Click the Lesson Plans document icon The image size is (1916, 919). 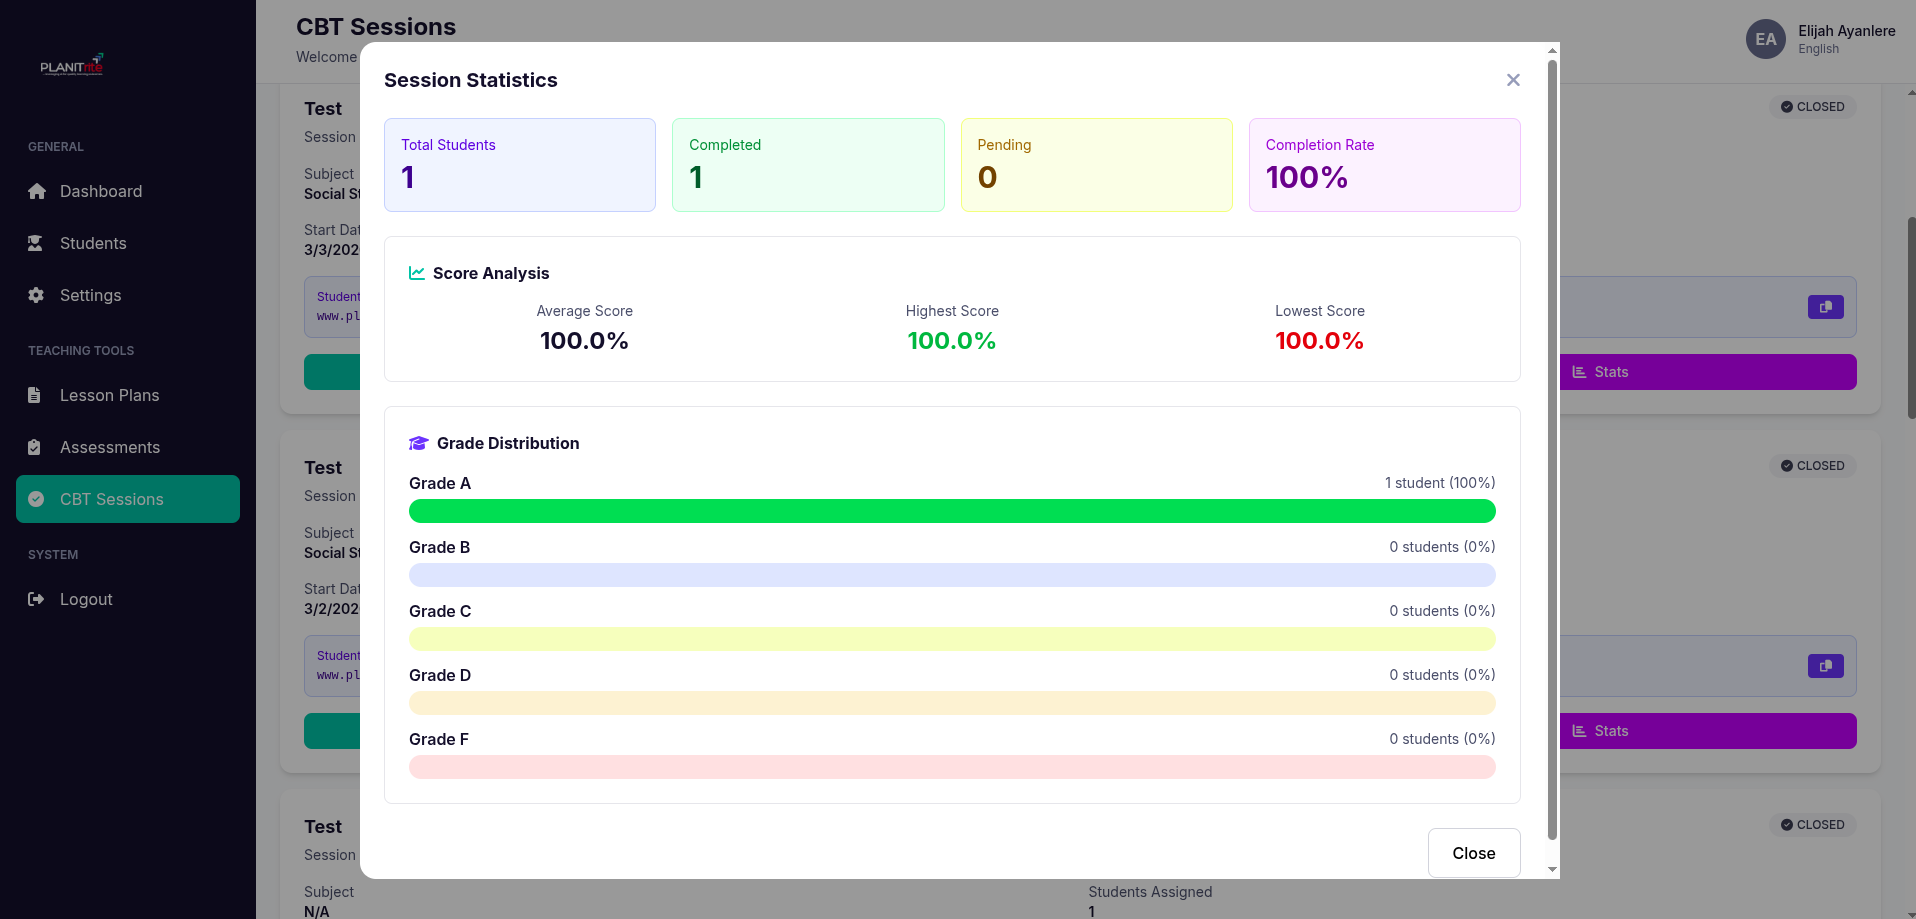click(35, 395)
